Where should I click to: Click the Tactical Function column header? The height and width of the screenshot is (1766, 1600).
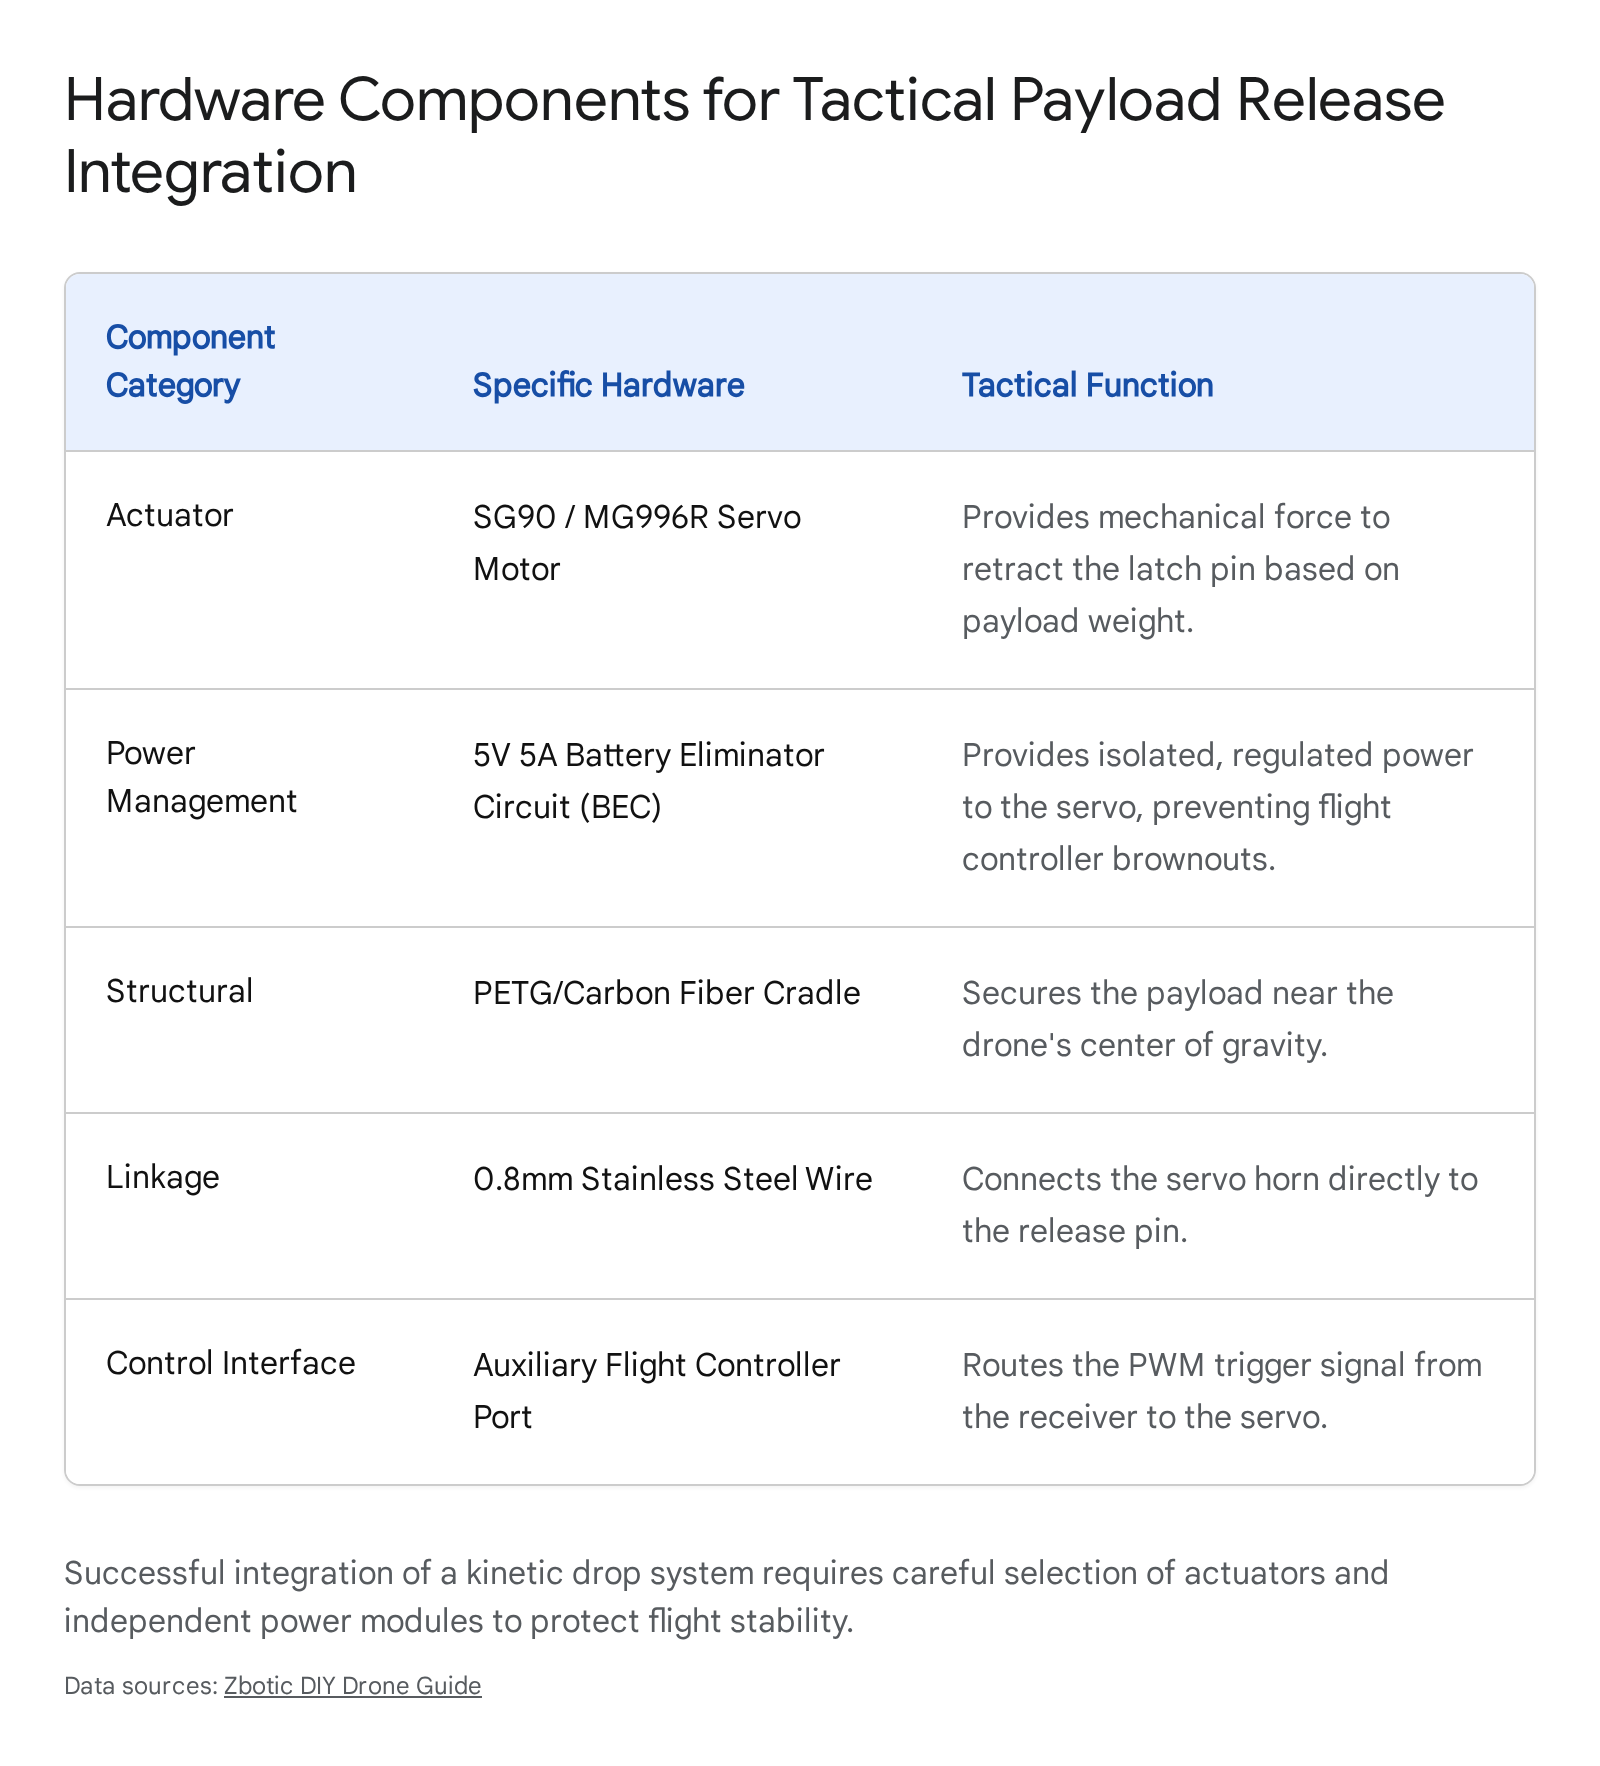click(1087, 385)
